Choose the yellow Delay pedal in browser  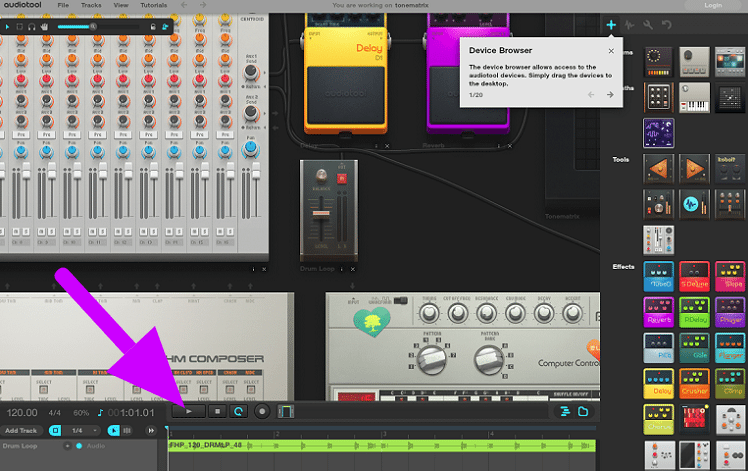pyautogui.click(x=659, y=384)
